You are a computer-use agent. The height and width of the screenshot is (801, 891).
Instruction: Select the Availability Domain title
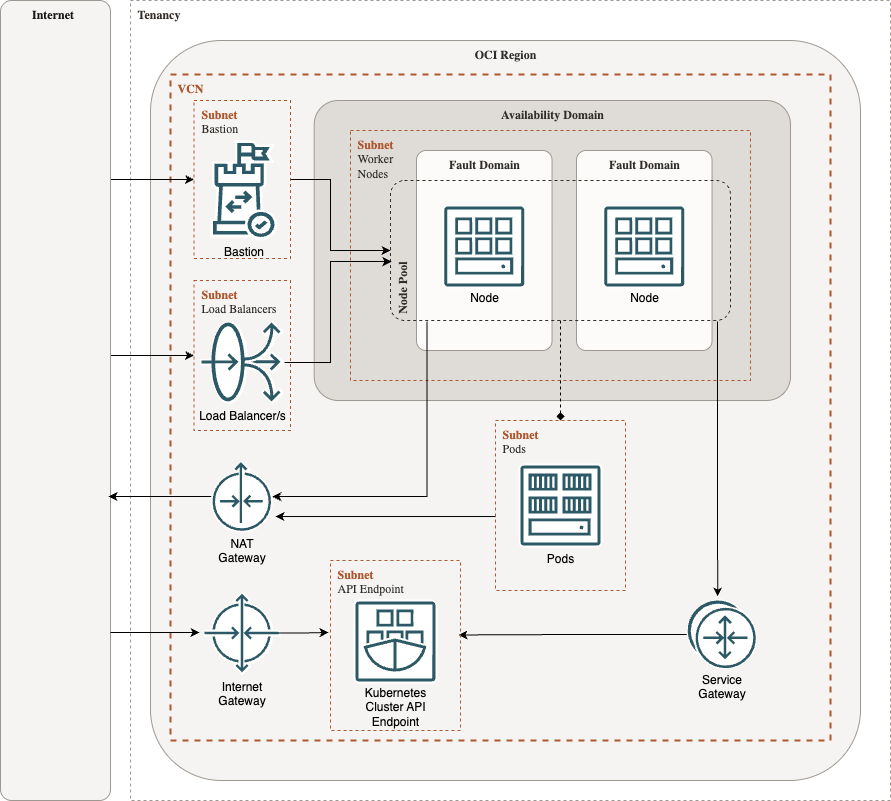click(552, 115)
